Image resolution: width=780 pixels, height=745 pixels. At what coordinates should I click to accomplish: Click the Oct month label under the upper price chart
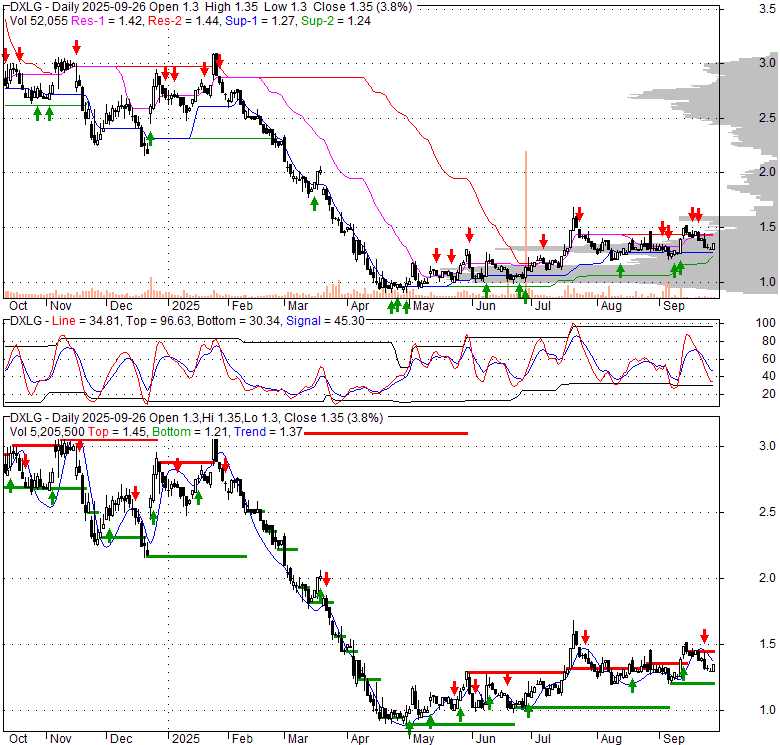click(18, 306)
